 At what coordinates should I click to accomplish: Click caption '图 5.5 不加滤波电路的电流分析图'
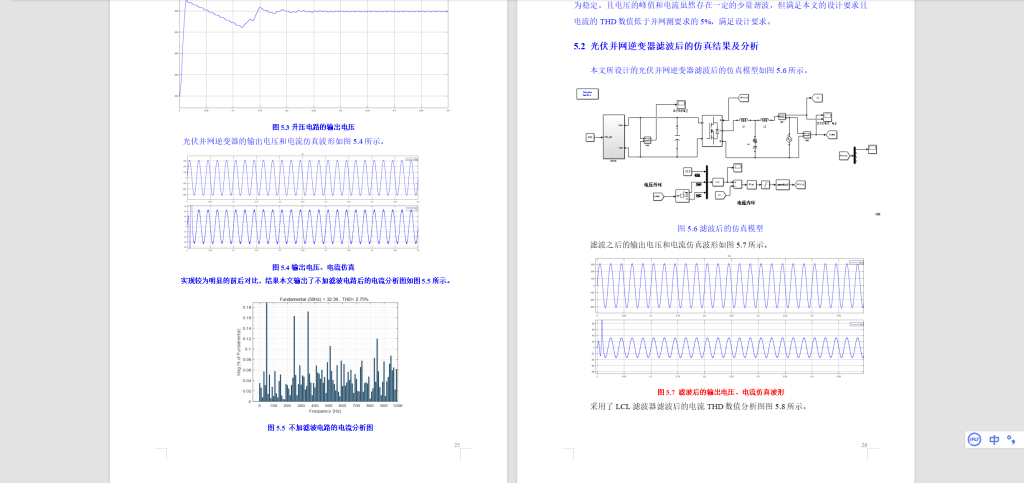(320, 428)
